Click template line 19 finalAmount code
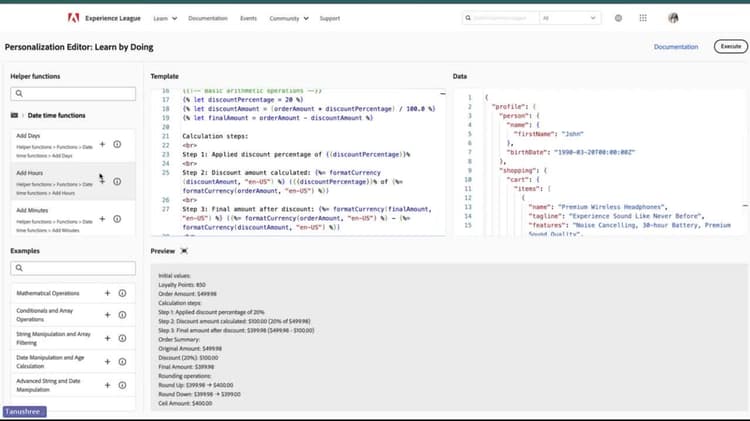Viewport: 750px width, 421px height. click(x=277, y=118)
